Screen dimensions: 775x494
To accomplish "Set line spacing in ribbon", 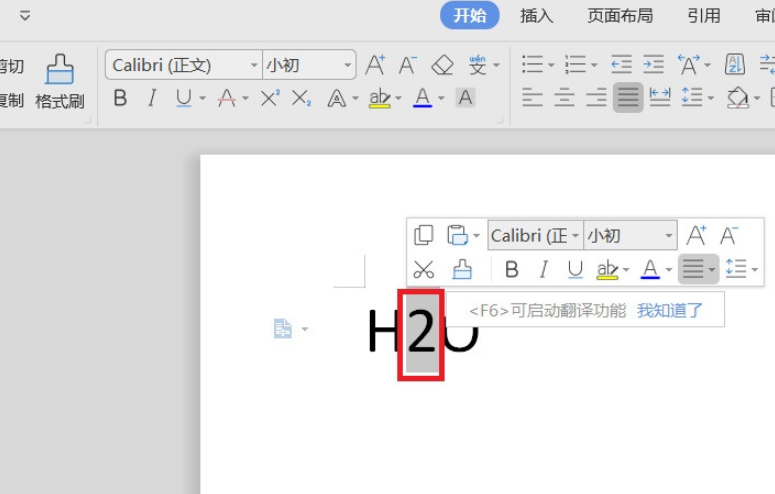I will pyautogui.click(x=692, y=97).
